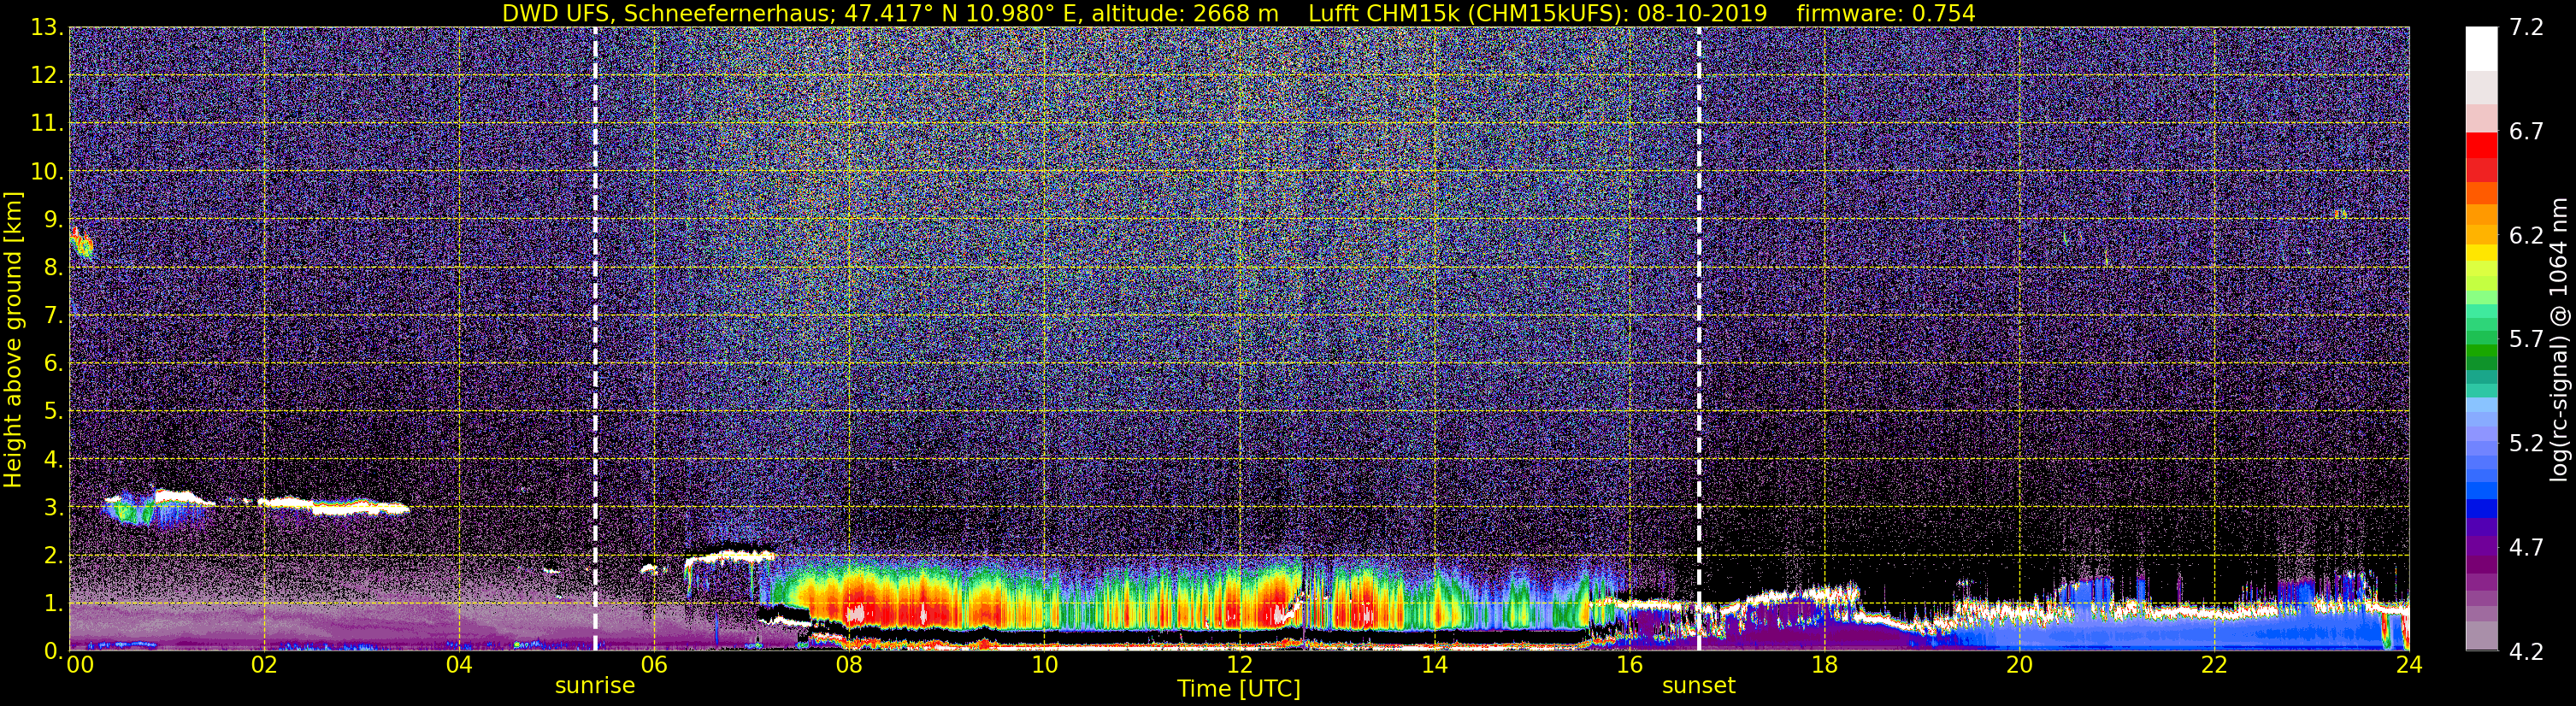
Task: Click the 'sunset' label below the axis
Action: click(1699, 685)
